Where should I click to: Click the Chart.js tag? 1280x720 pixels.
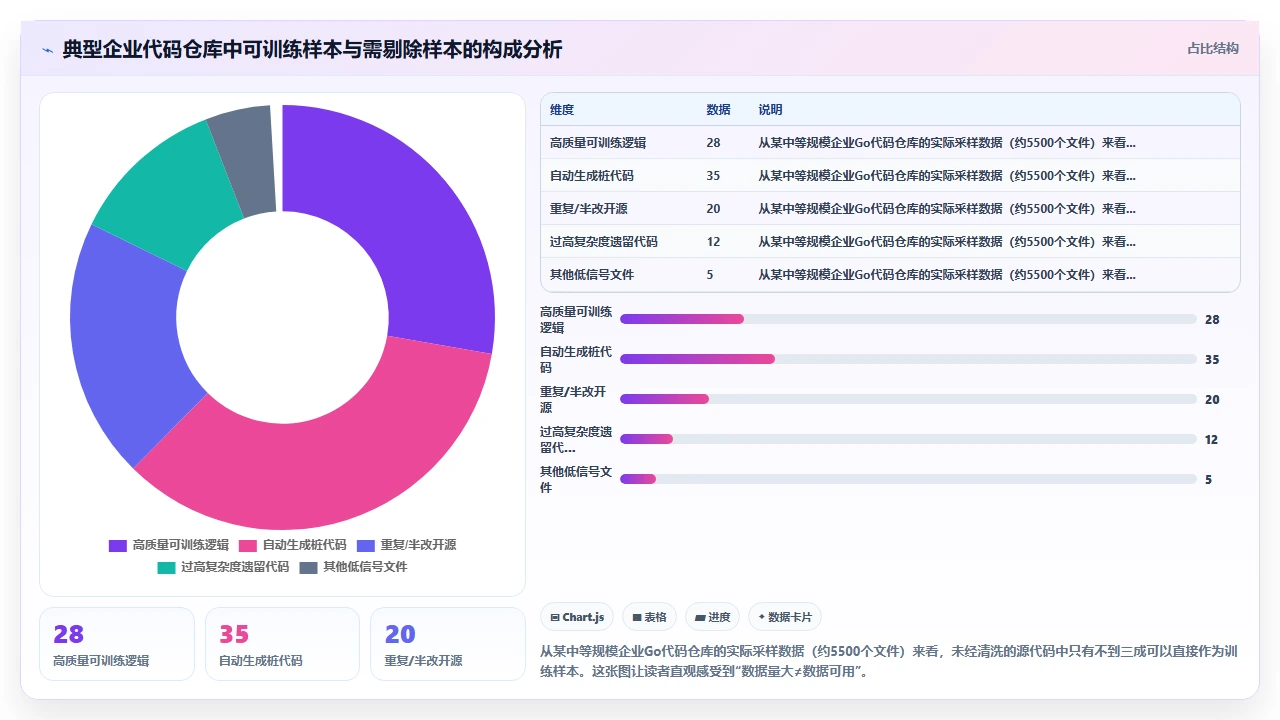(x=577, y=617)
